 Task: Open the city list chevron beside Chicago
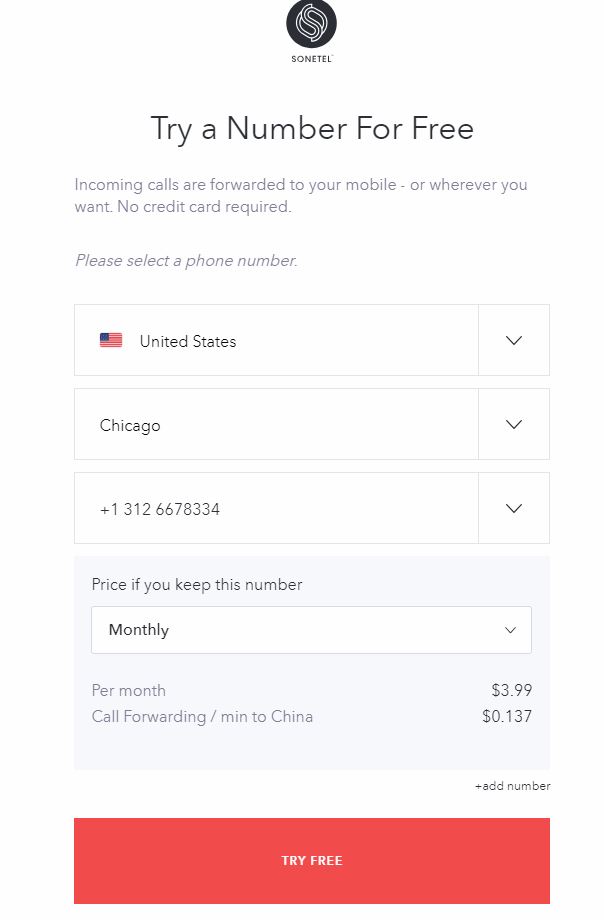pos(514,424)
